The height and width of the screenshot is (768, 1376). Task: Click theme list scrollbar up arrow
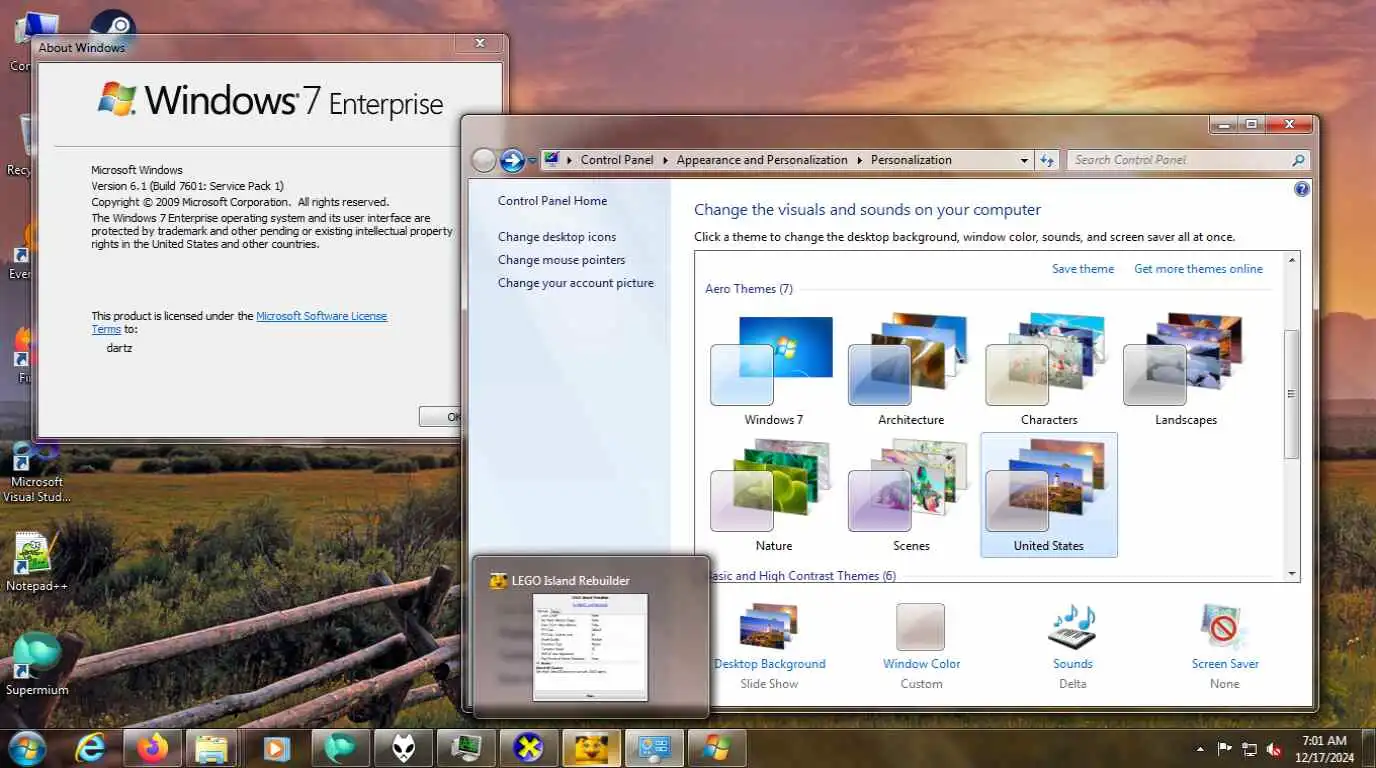(x=1291, y=261)
